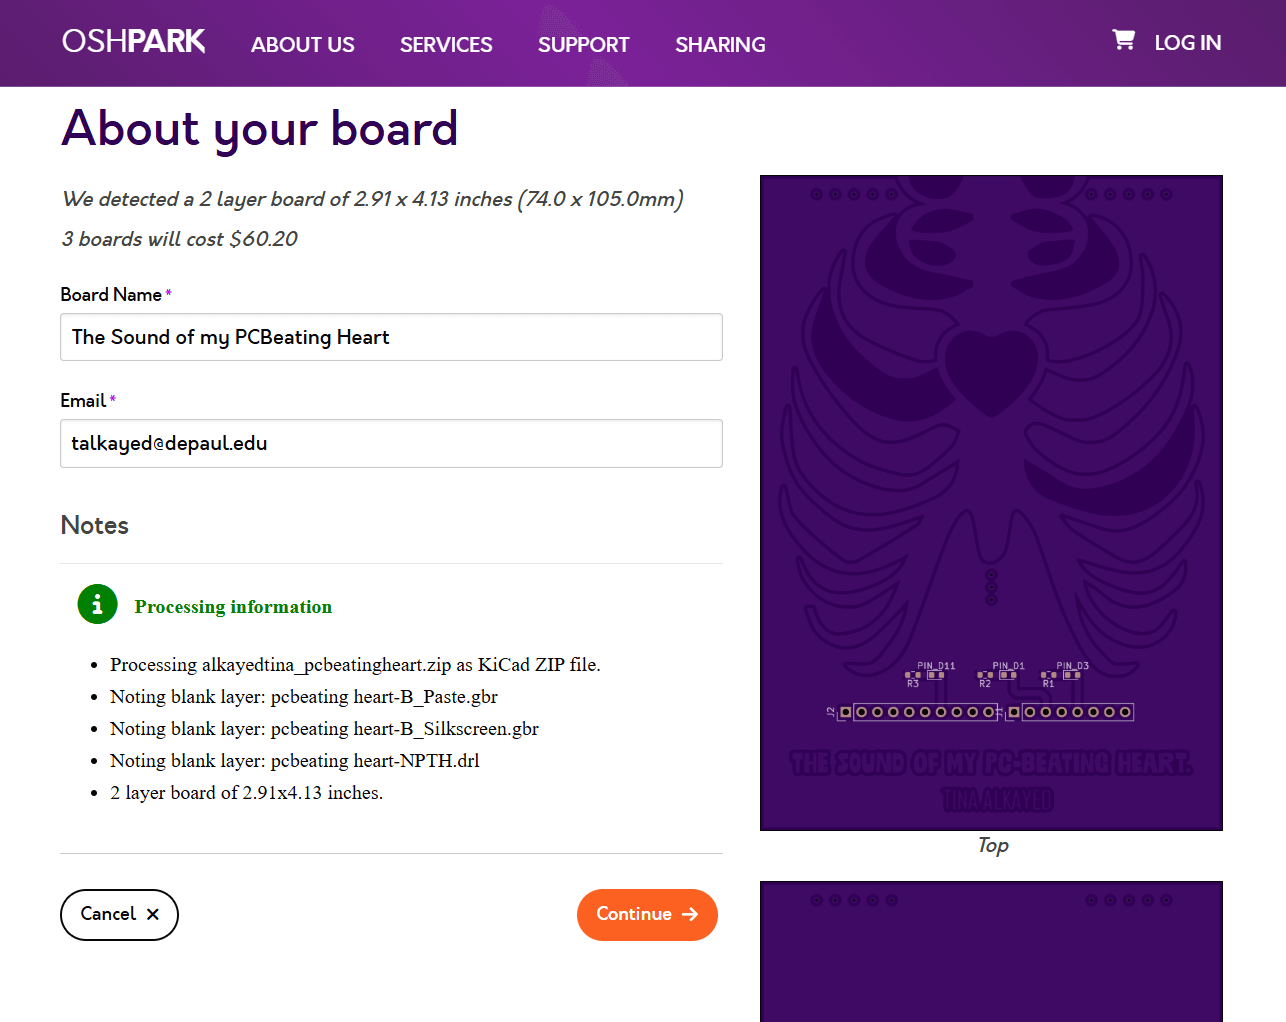Open the Services menu
This screenshot has height=1022, width=1286.
pyautogui.click(x=446, y=45)
